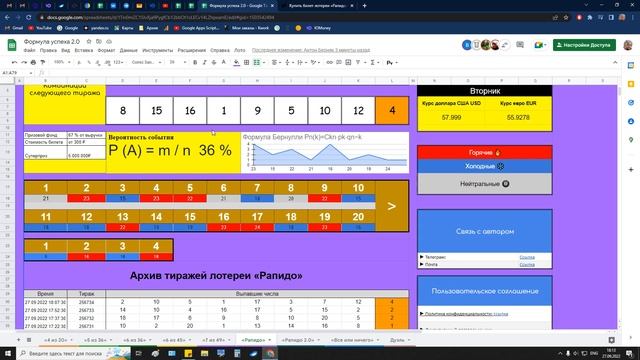Viewport: 640px width, 360px height.
Task: Open the text rotation dropdown
Action: pyautogui.click(x=315, y=62)
